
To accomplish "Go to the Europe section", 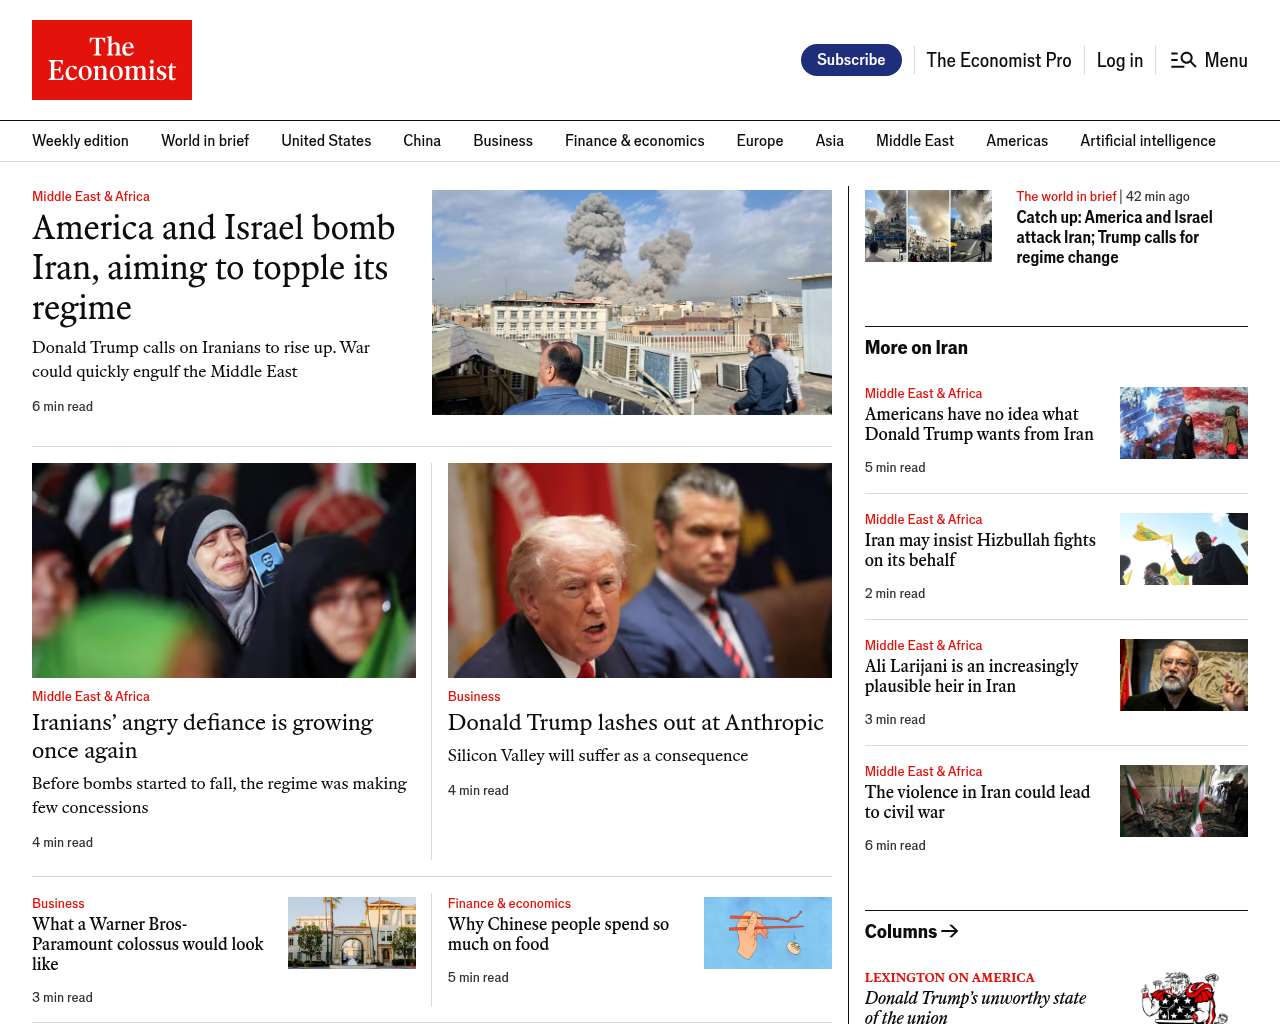I will click(760, 141).
